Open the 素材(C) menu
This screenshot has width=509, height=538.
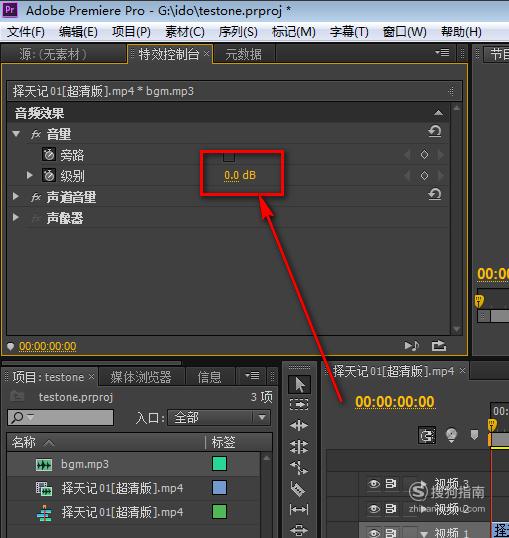pos(185,32)
